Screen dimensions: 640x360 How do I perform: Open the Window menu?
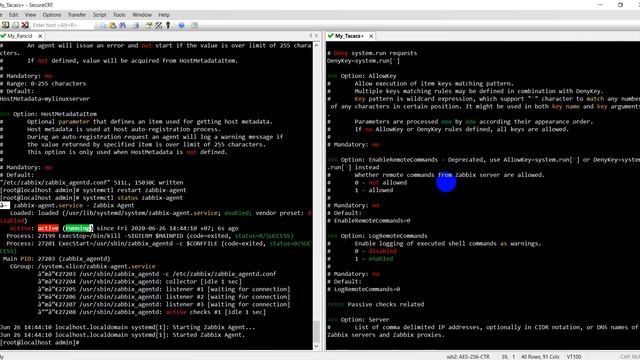coord(142,15)
